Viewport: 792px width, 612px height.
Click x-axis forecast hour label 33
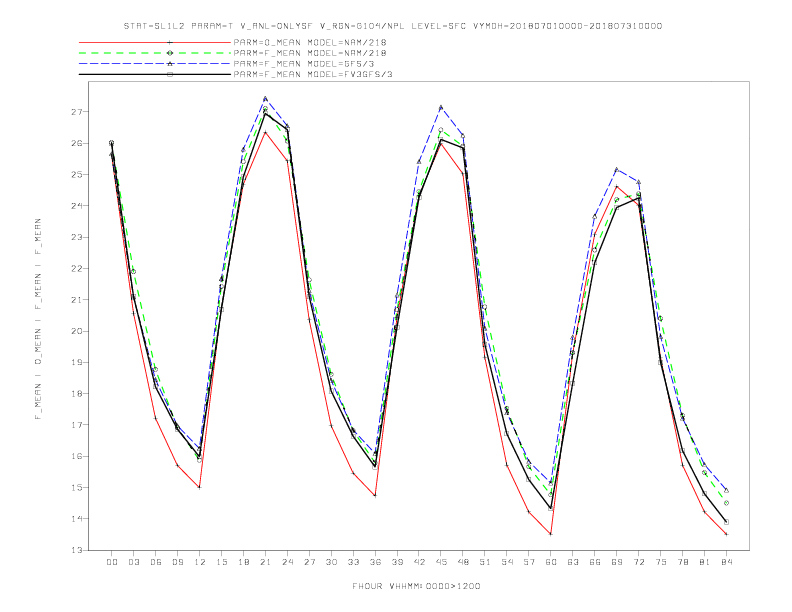353,562
